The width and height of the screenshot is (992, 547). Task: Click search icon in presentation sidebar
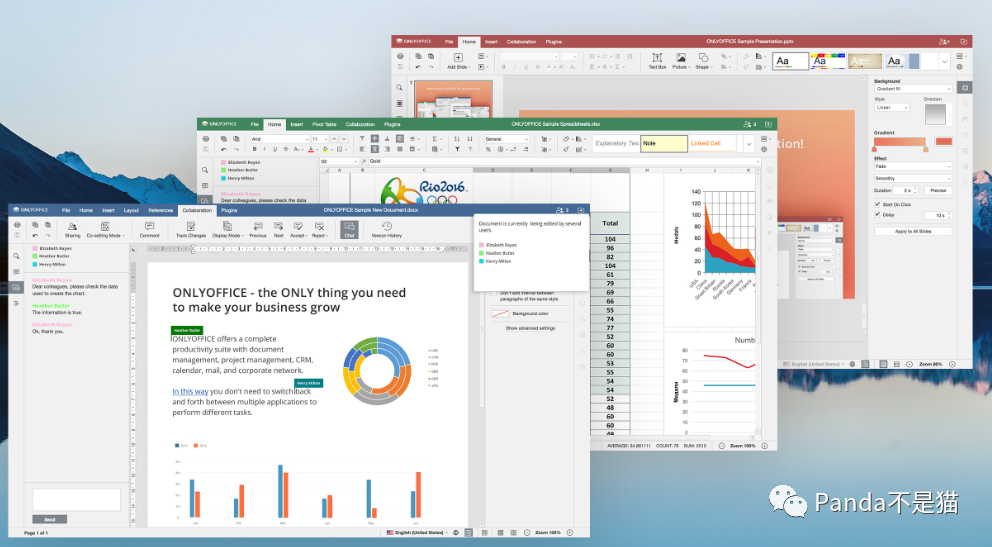(x=399, y=88)
